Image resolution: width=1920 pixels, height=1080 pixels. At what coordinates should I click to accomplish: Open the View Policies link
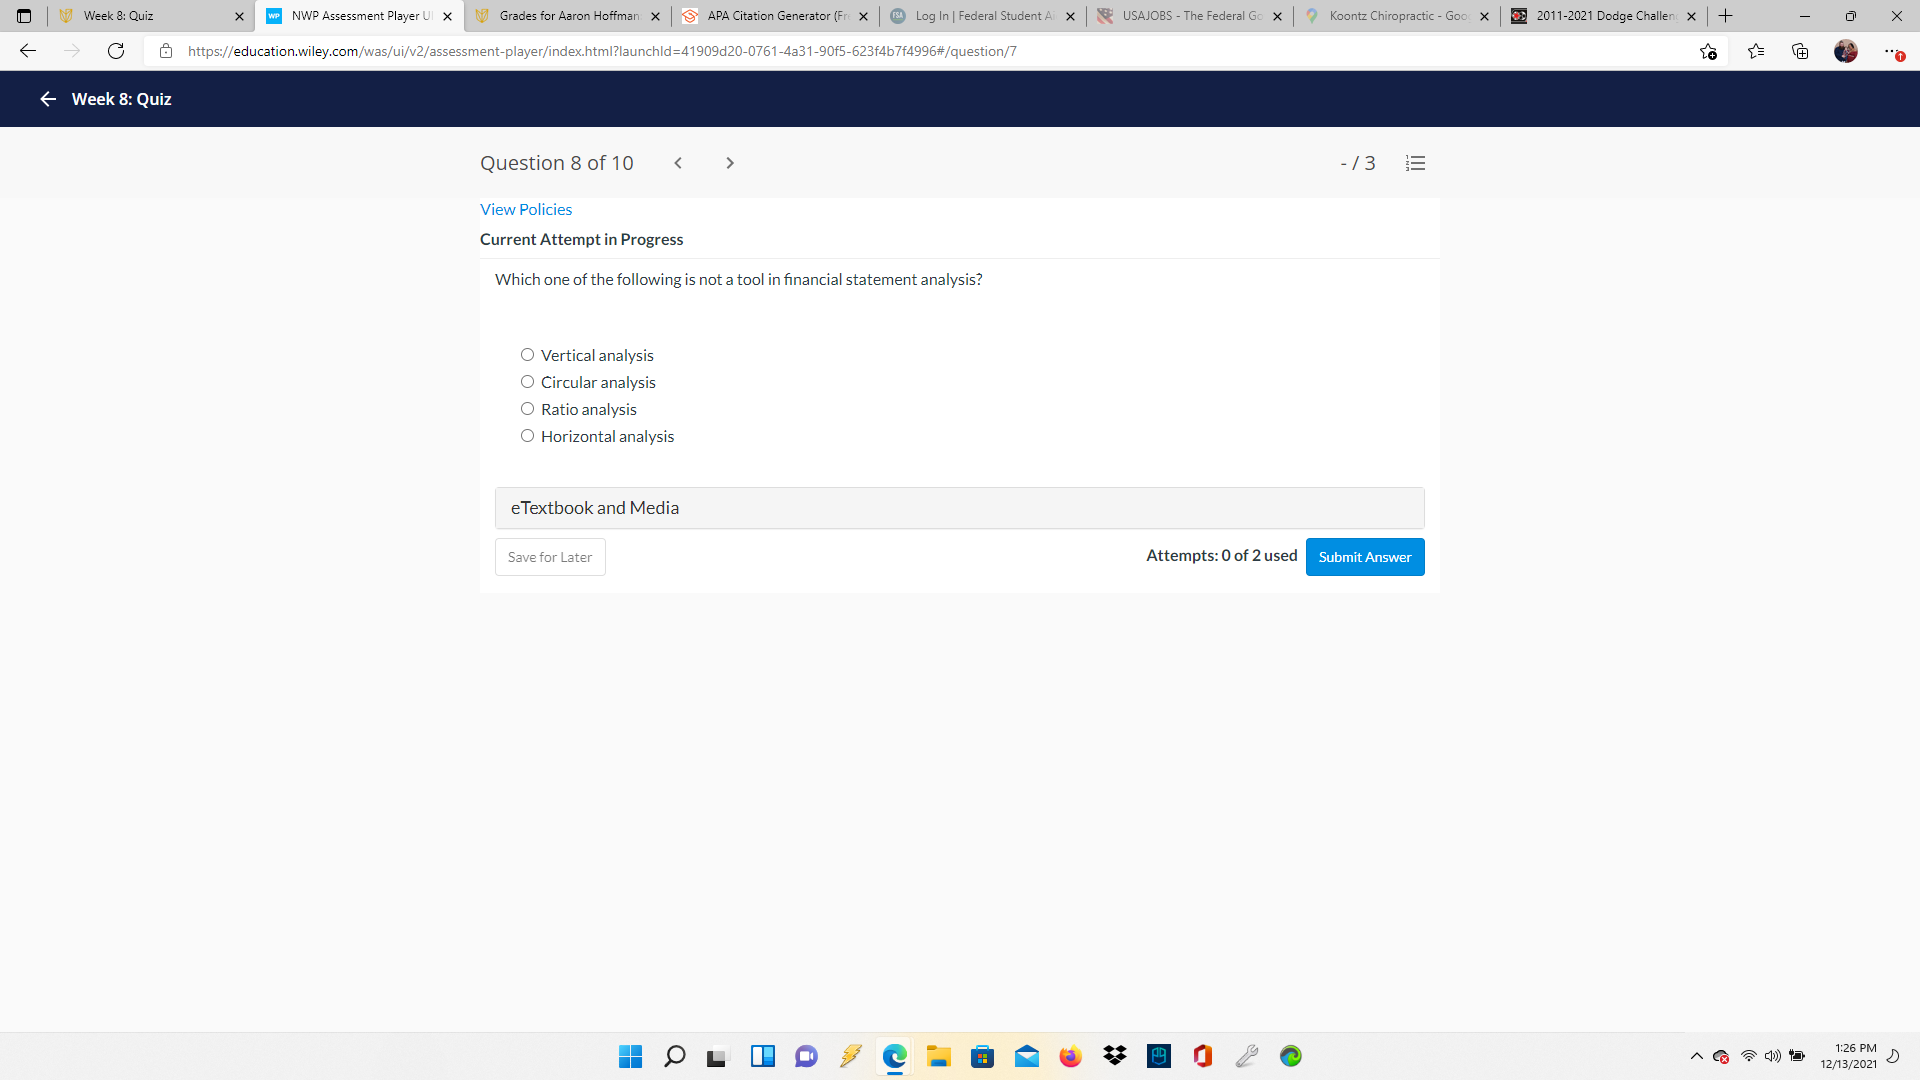coord(526,209)
